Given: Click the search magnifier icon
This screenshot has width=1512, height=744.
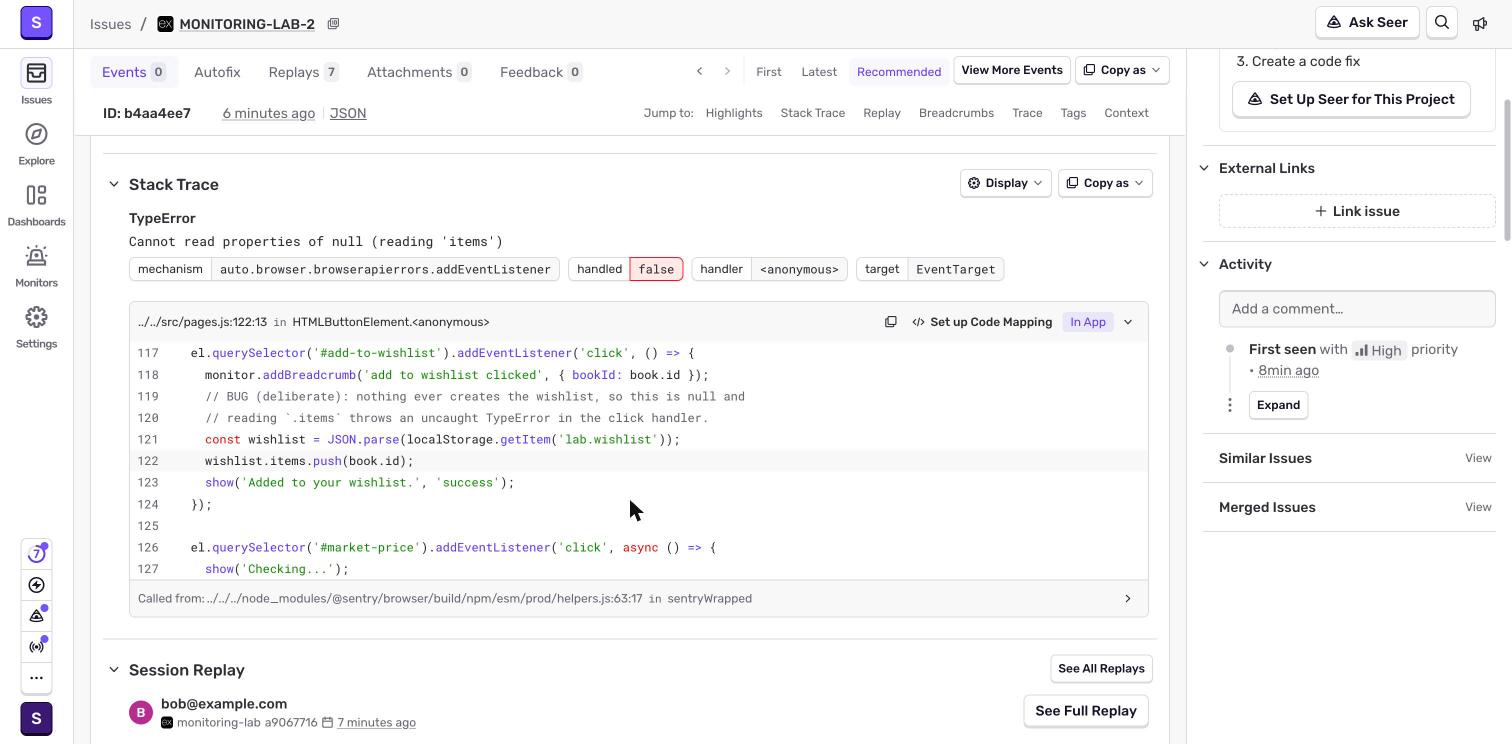Looking at the screenshot, I should [x=1442, y=23].
